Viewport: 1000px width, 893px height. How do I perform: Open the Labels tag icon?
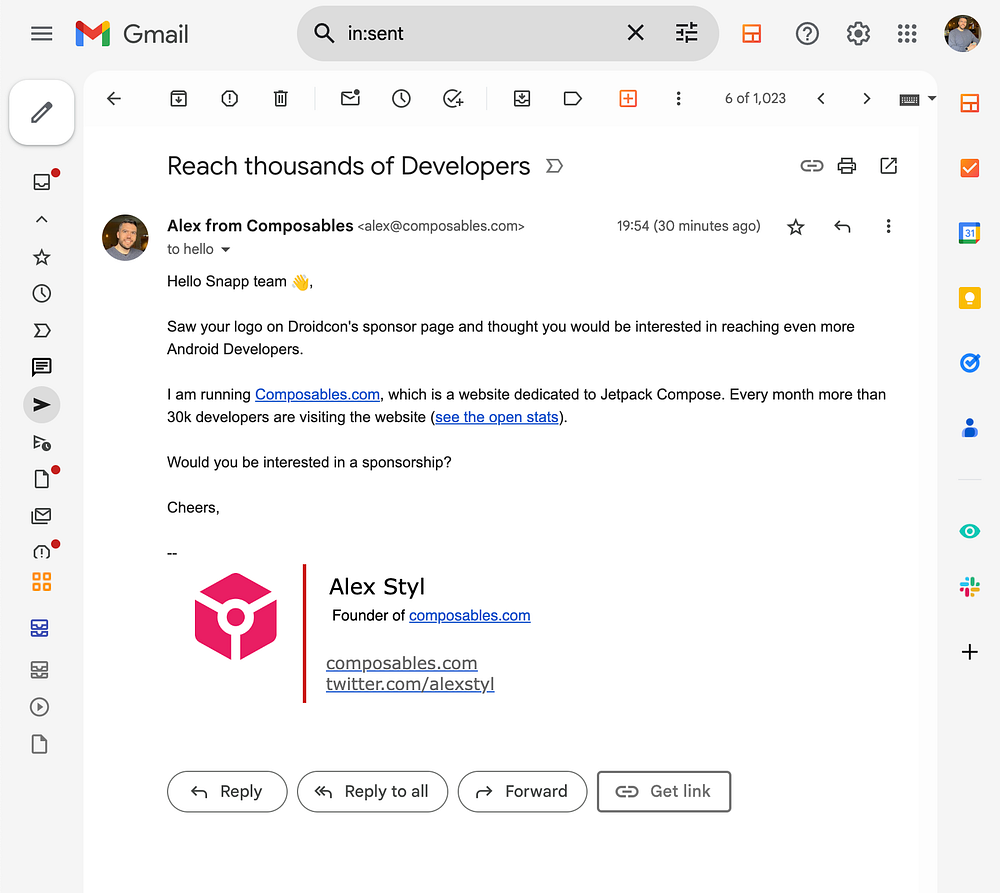573,98
